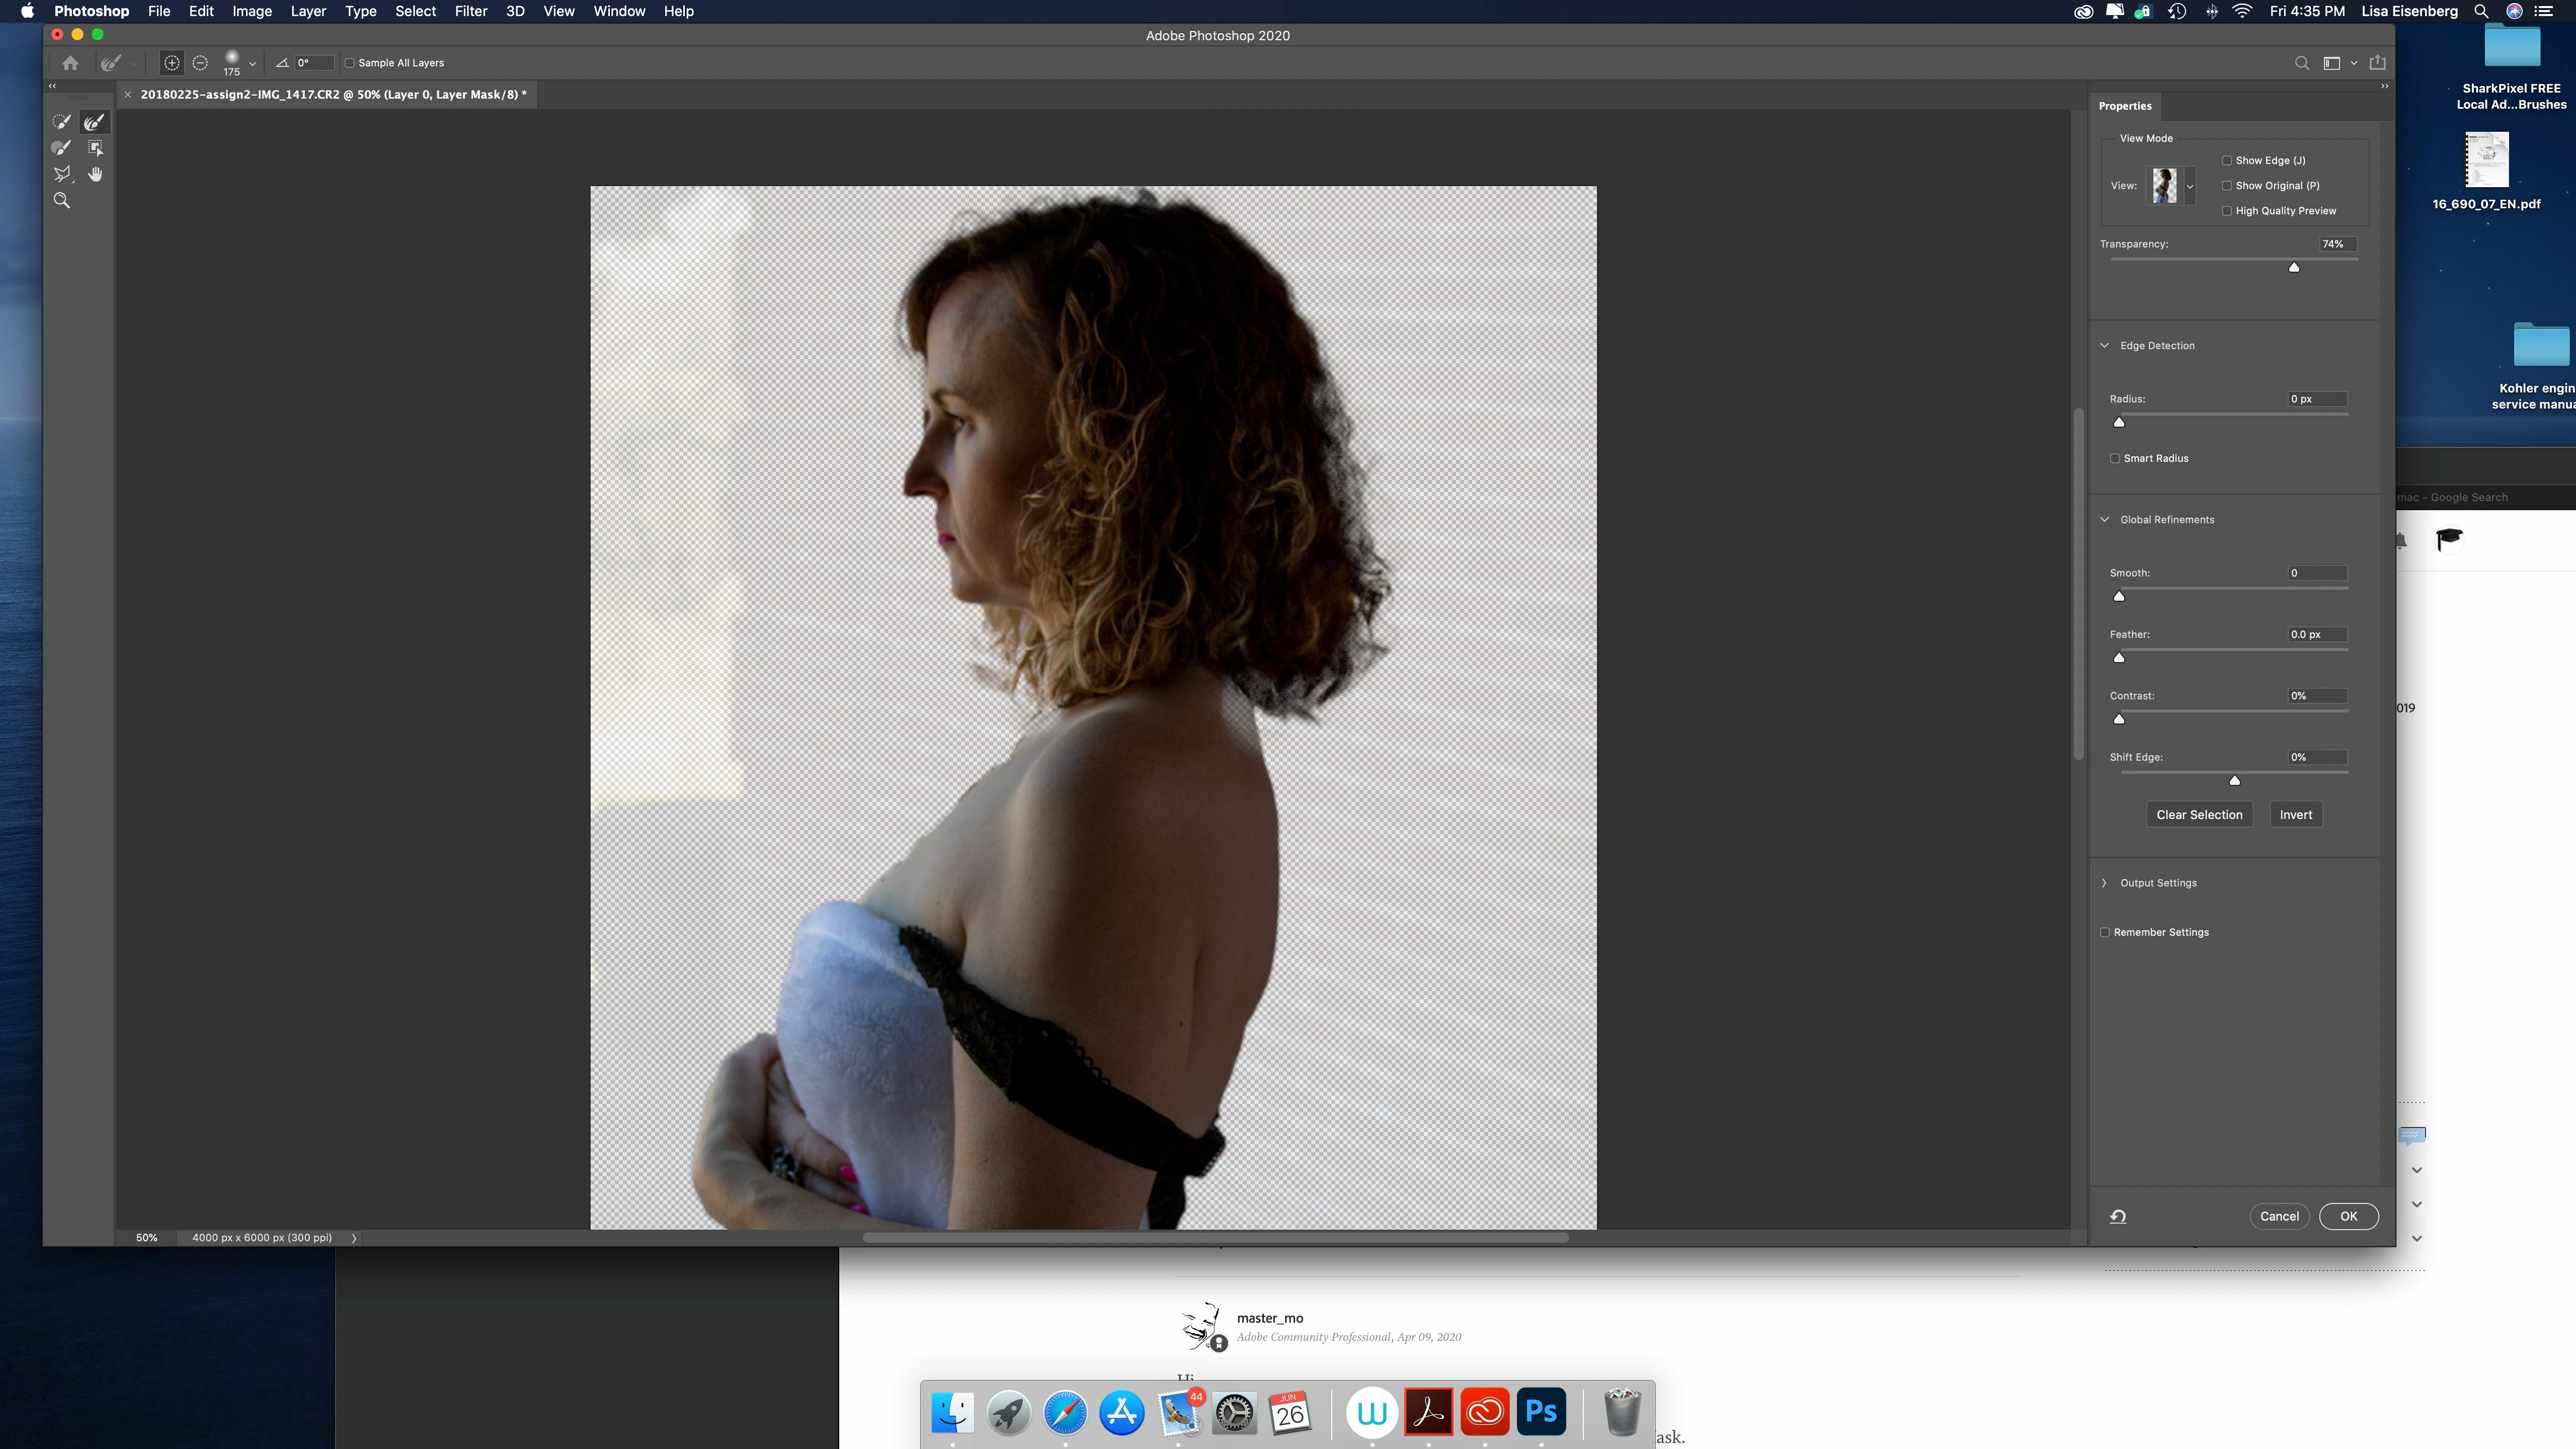Select the Object Selection tool
Image resolution: width=2576 pixels, height=1449 pixels.
pyautogui.click(x=96, y=148)
